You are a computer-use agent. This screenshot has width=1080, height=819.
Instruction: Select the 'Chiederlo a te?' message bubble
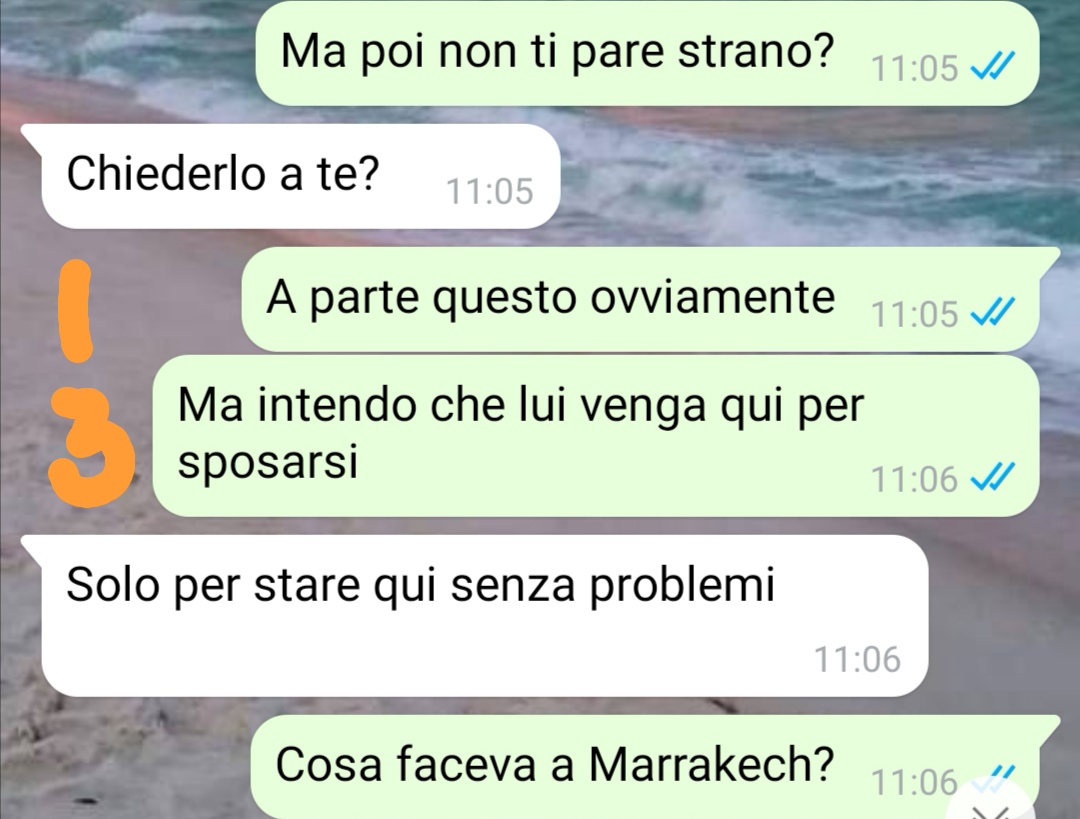tap(300, 176)
